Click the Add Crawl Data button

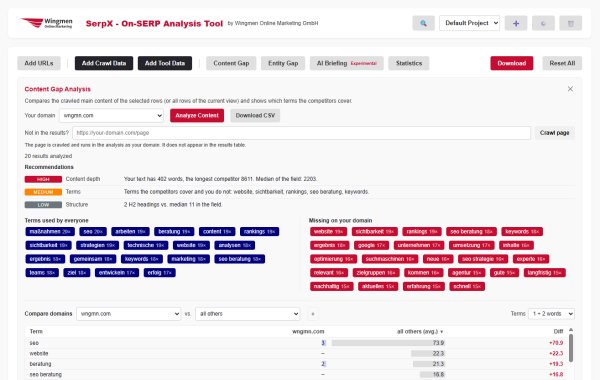click(104, 63)
